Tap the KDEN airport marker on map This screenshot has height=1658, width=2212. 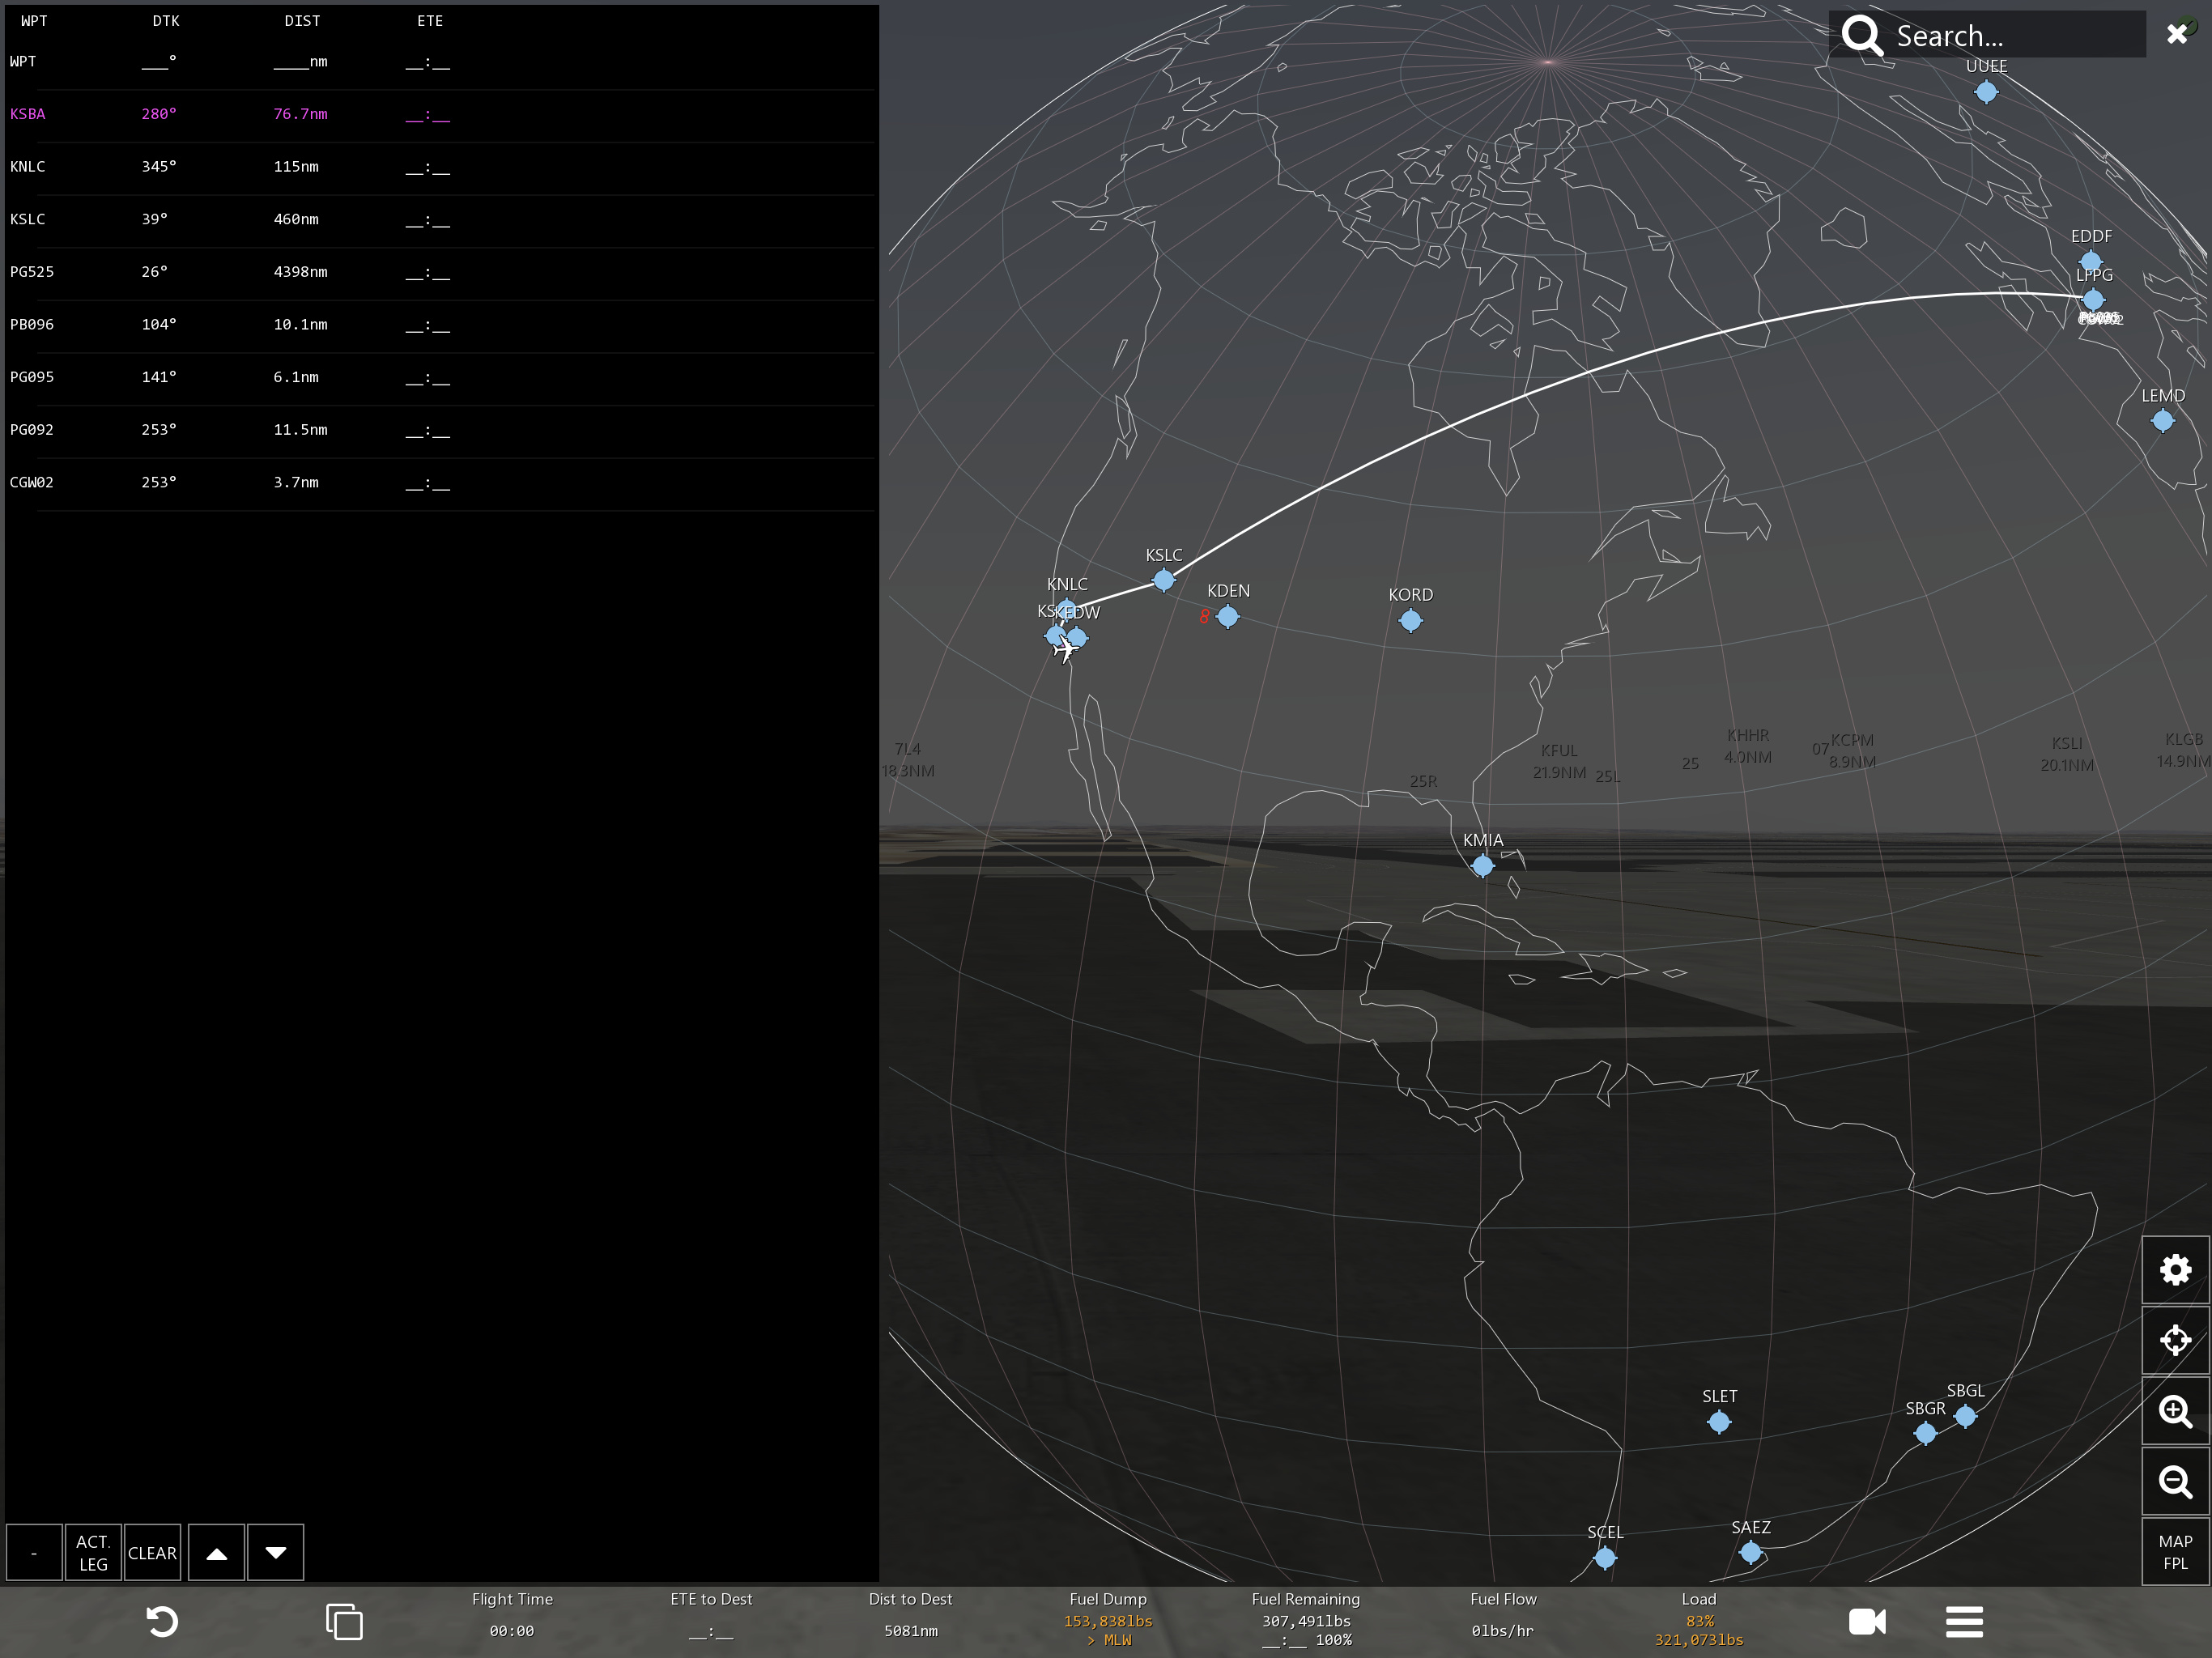[x=1228, y=617]
